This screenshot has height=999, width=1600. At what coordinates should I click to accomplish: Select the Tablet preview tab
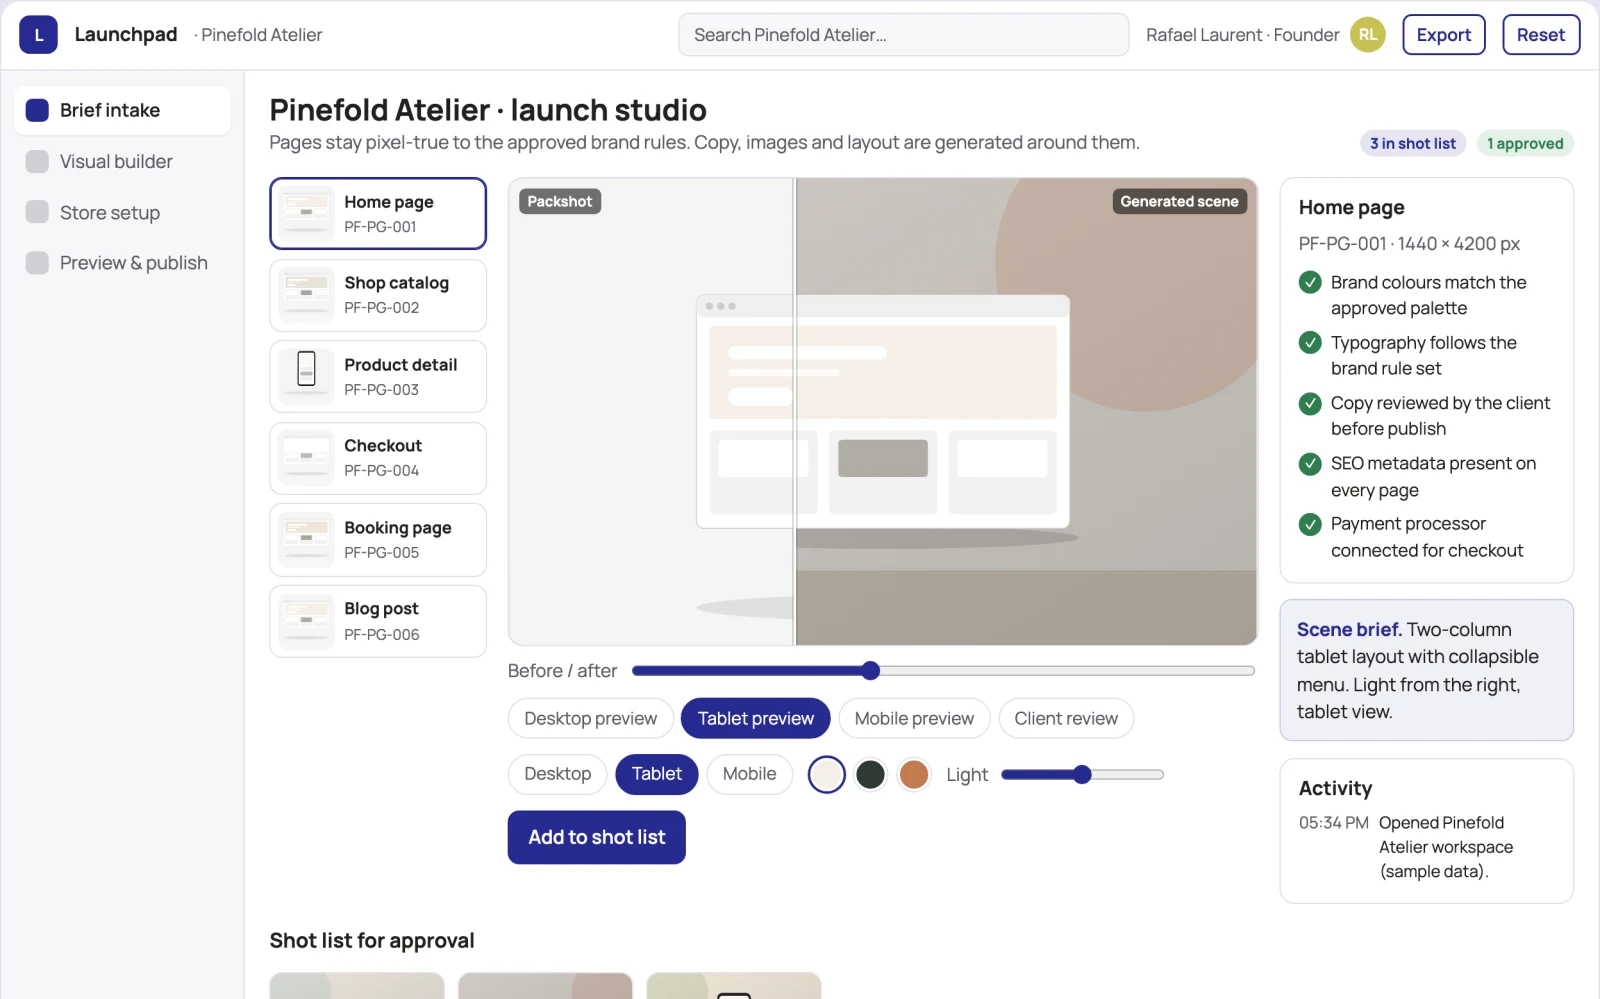tap(756, 718)
